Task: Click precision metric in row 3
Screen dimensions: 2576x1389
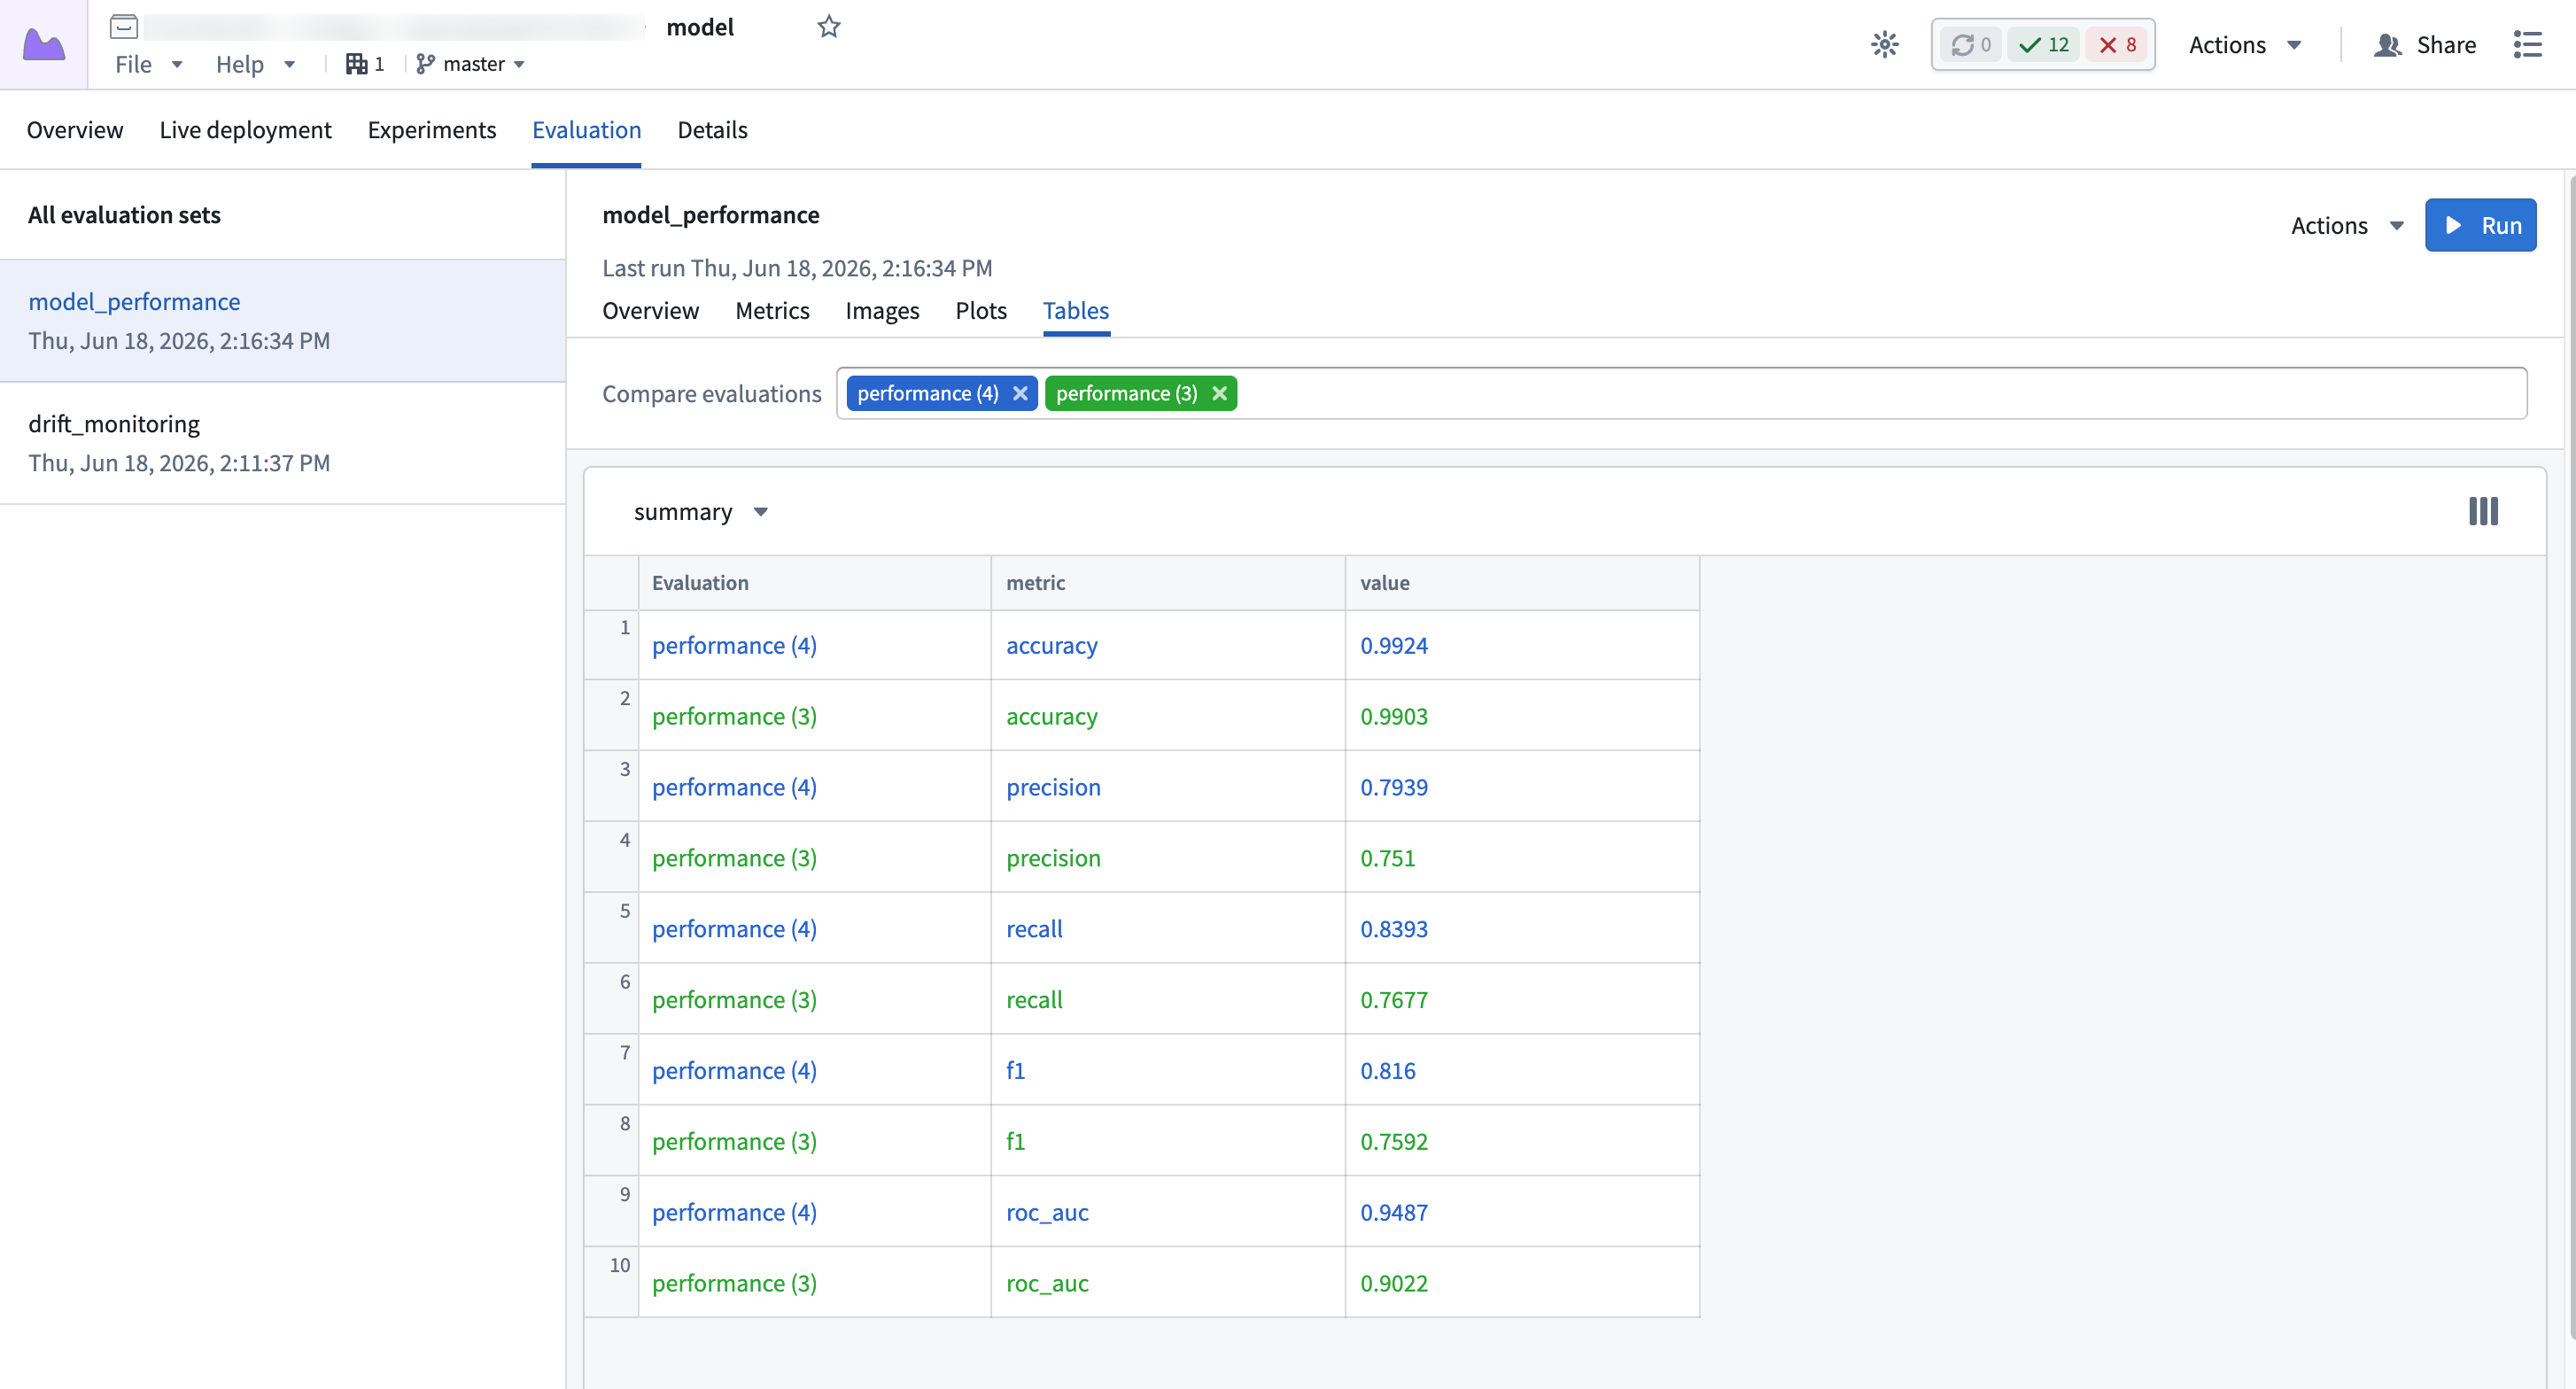Action: (x=1053, y=787)
